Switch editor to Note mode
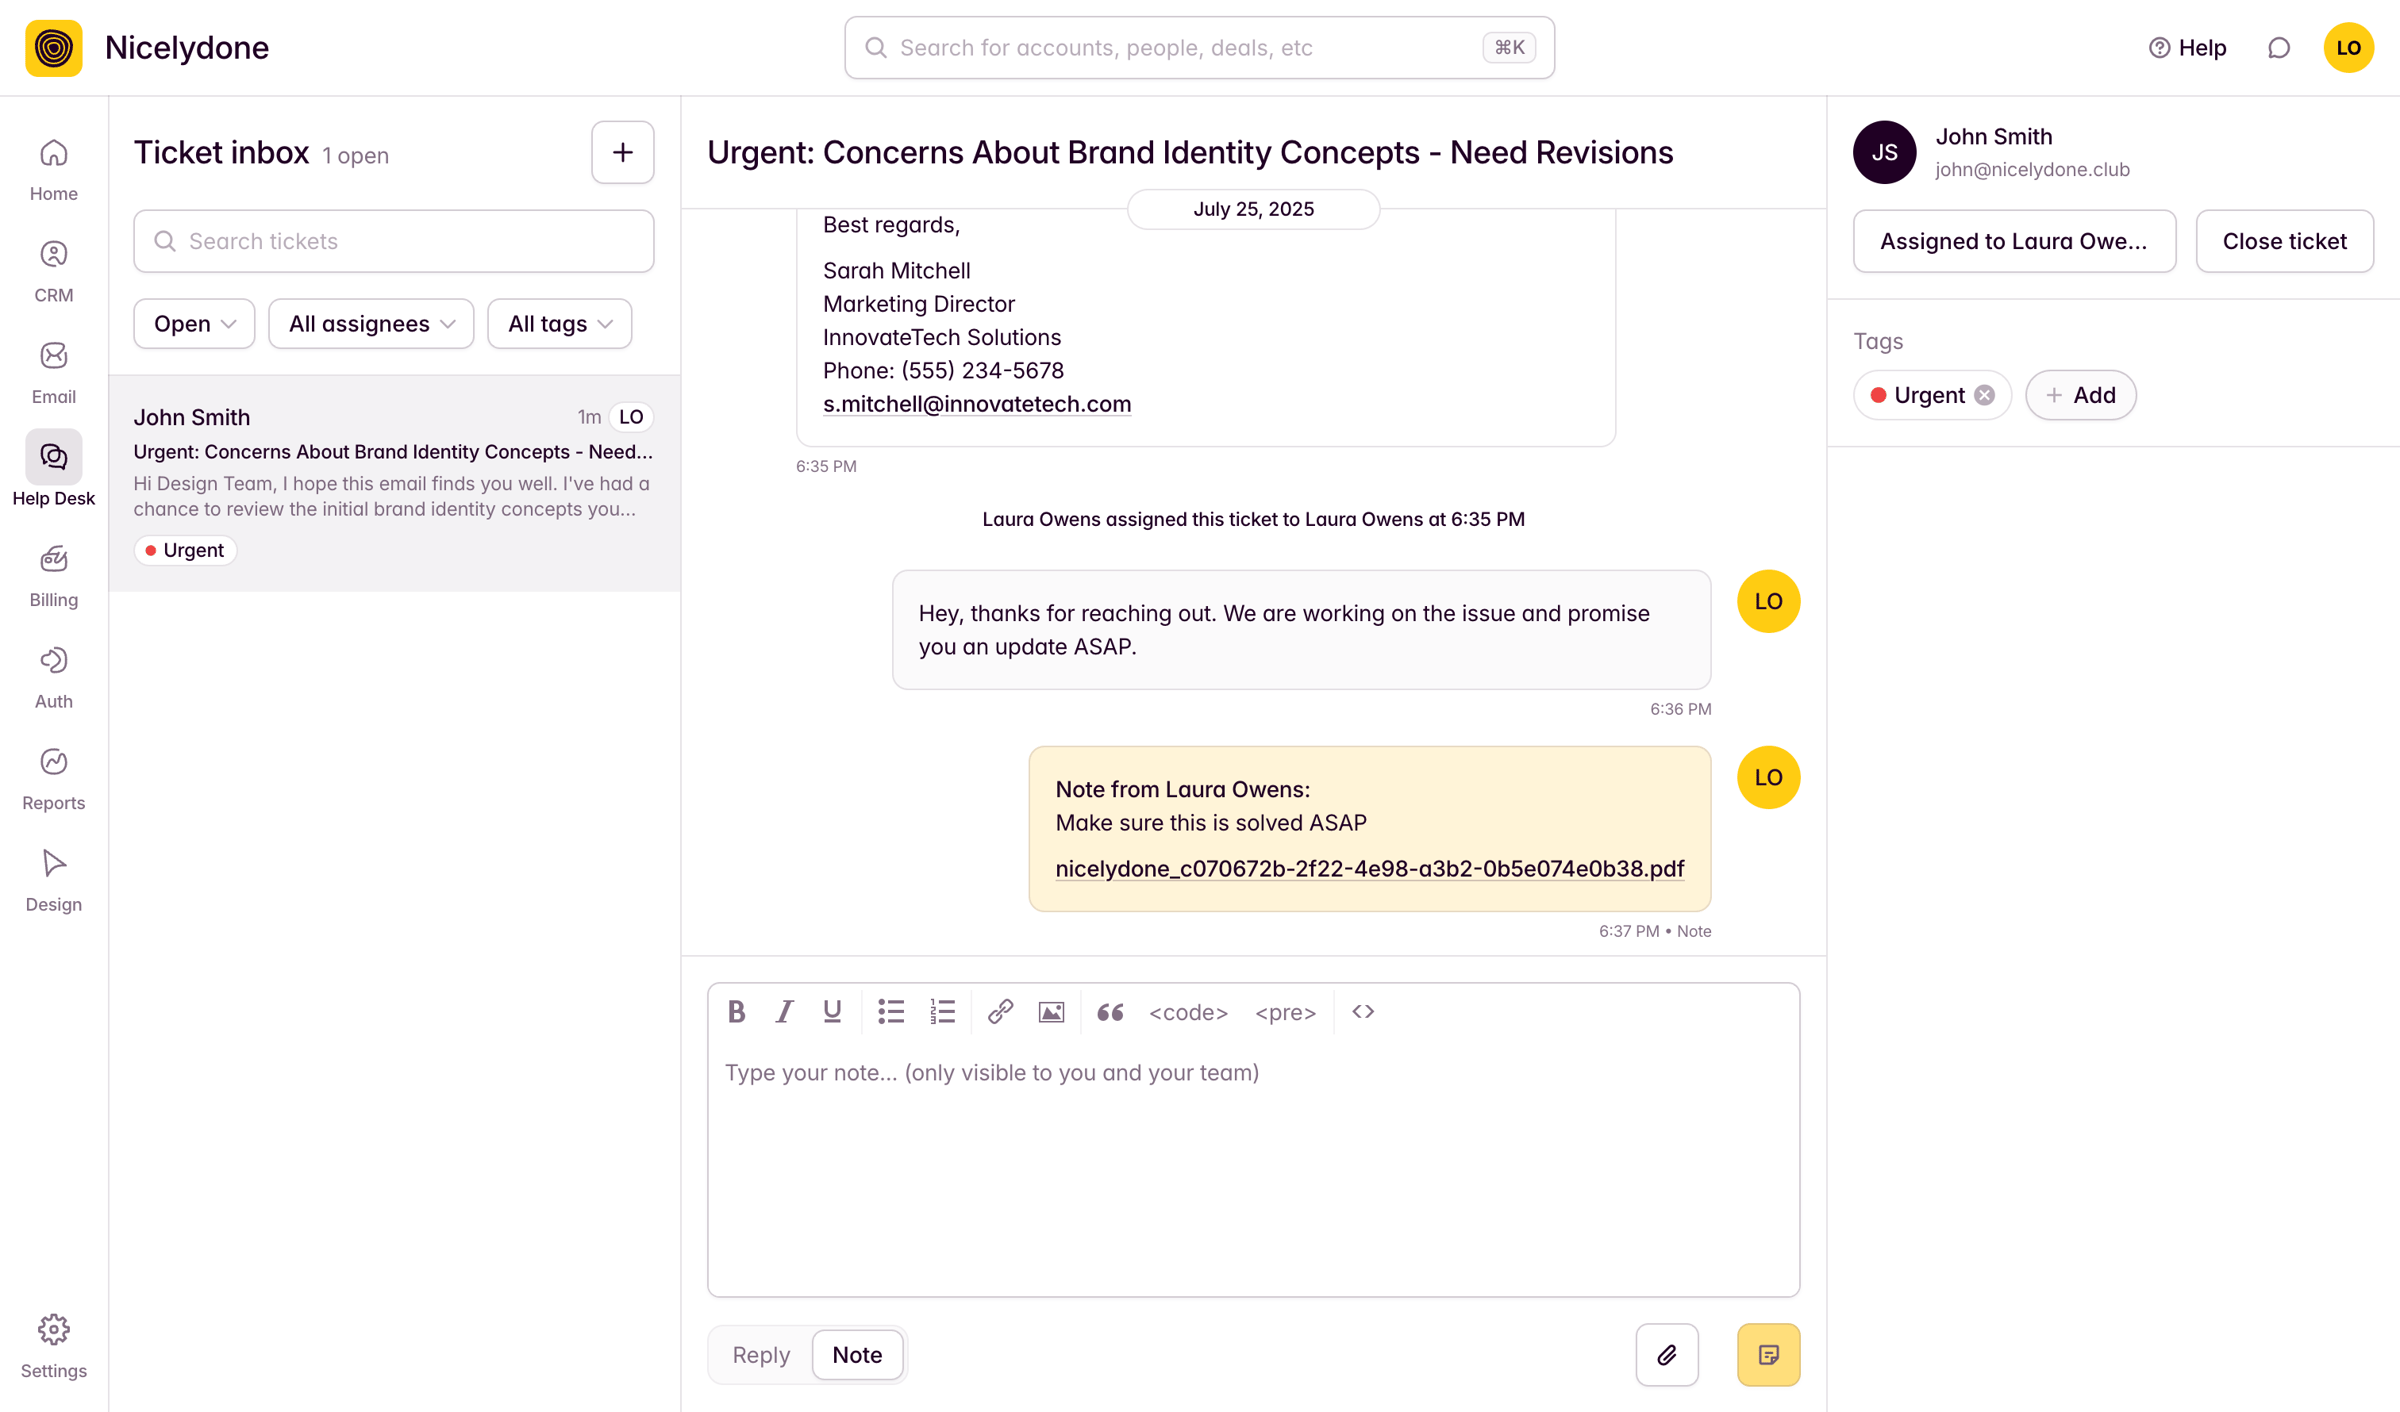 [x=857, y=1355]
